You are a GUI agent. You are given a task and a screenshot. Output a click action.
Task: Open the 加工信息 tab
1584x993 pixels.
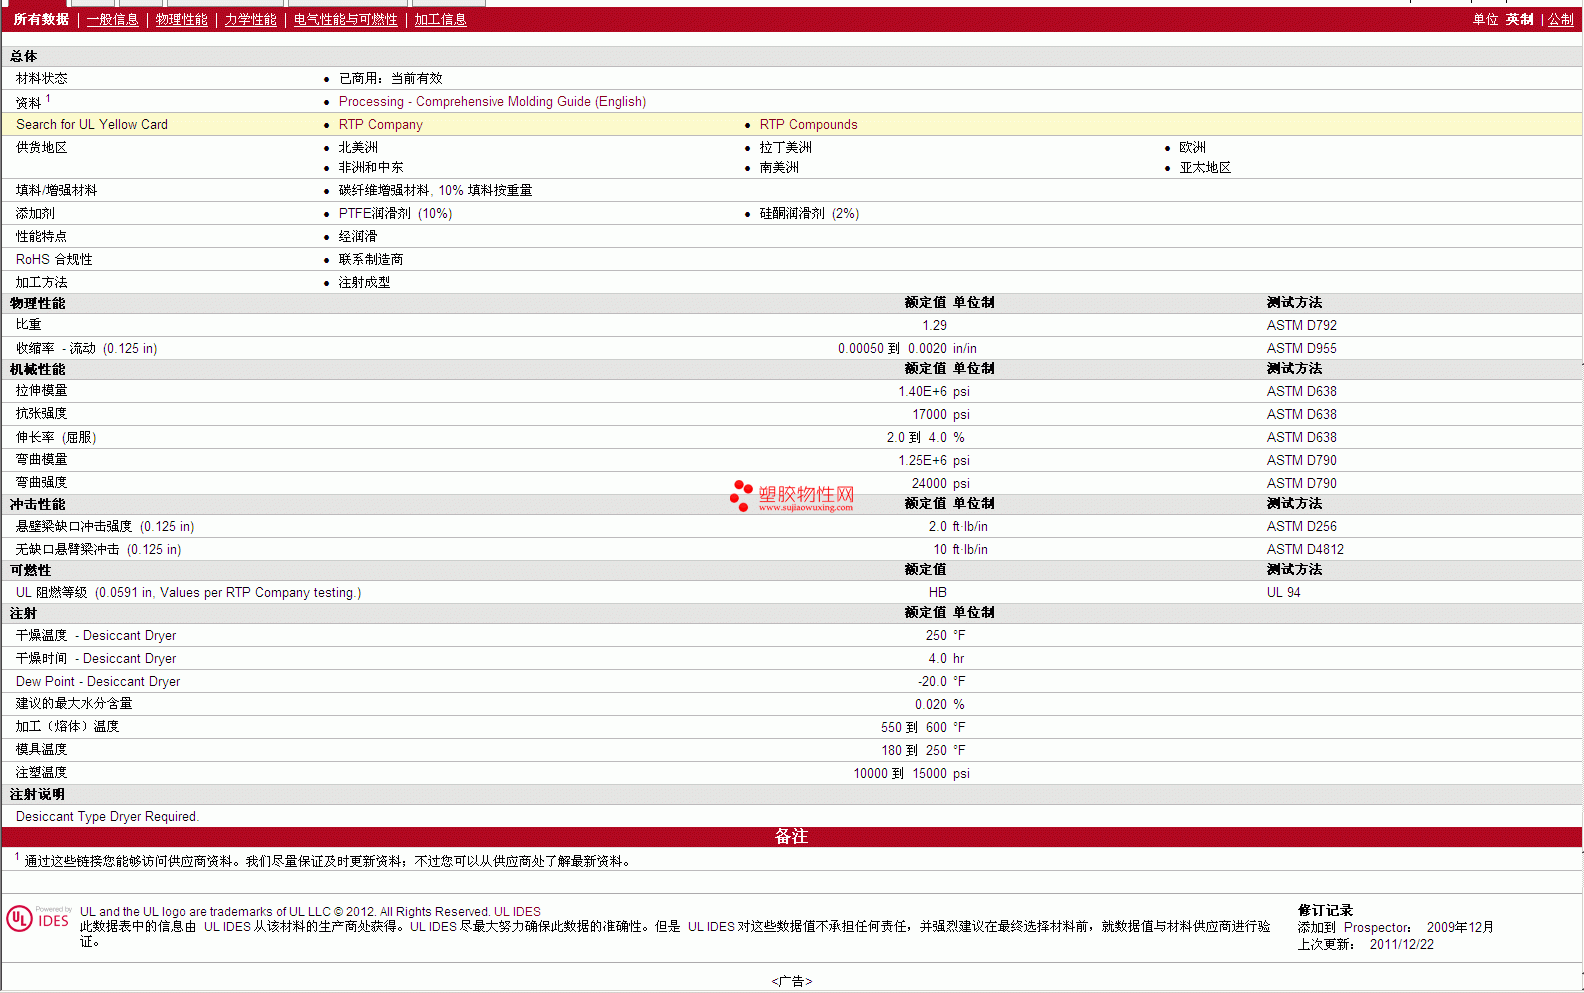coord(440,19)
